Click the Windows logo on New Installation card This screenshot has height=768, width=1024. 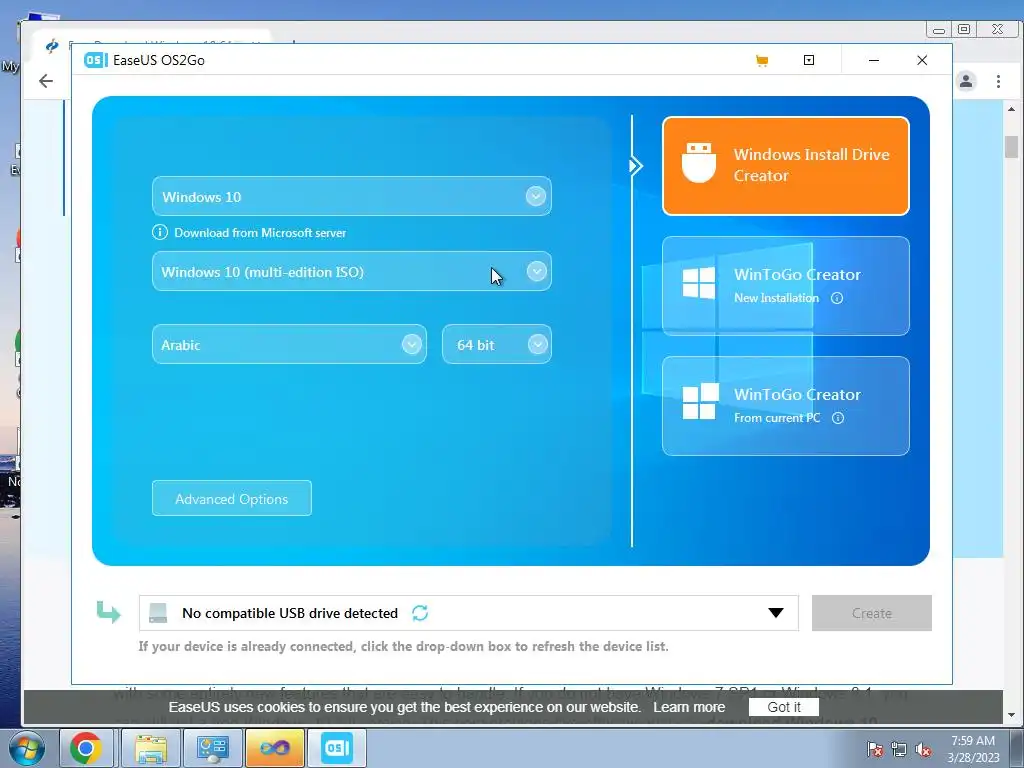[x=699, y=283]
